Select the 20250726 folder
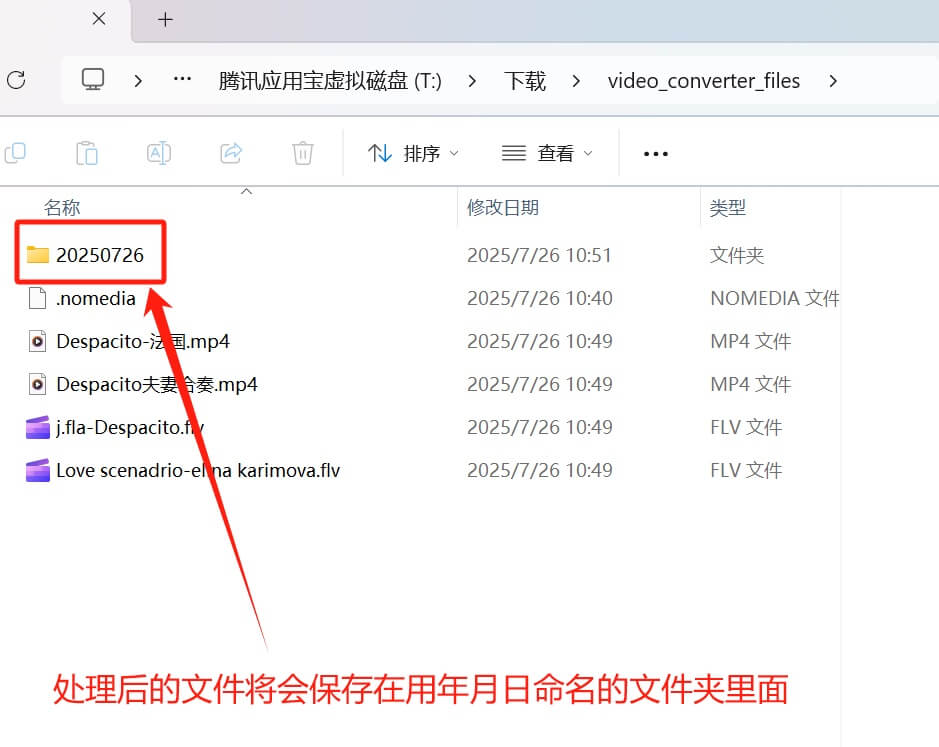 [x=99, y=255]
